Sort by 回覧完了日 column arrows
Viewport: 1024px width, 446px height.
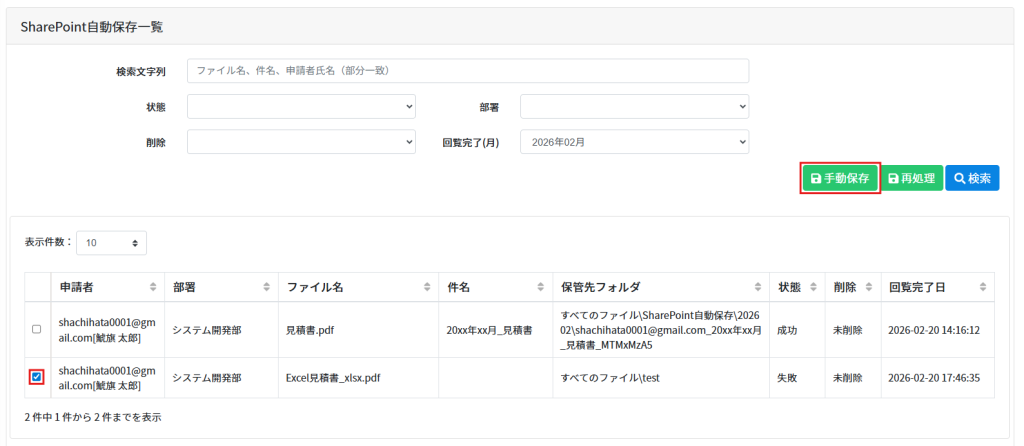983,287
